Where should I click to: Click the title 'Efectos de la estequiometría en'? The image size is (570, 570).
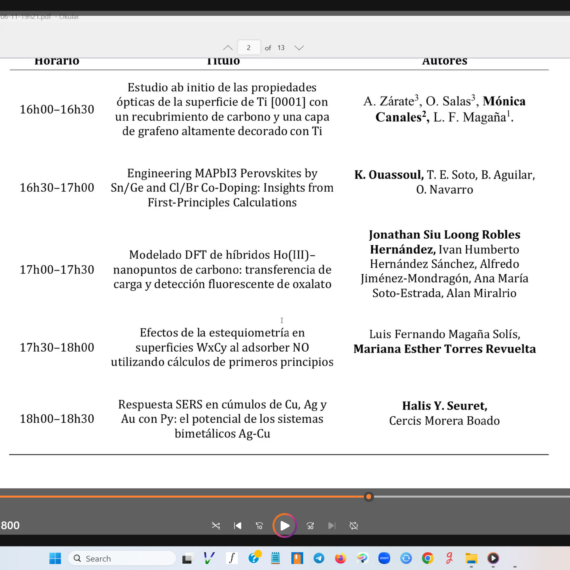(222, 333)
